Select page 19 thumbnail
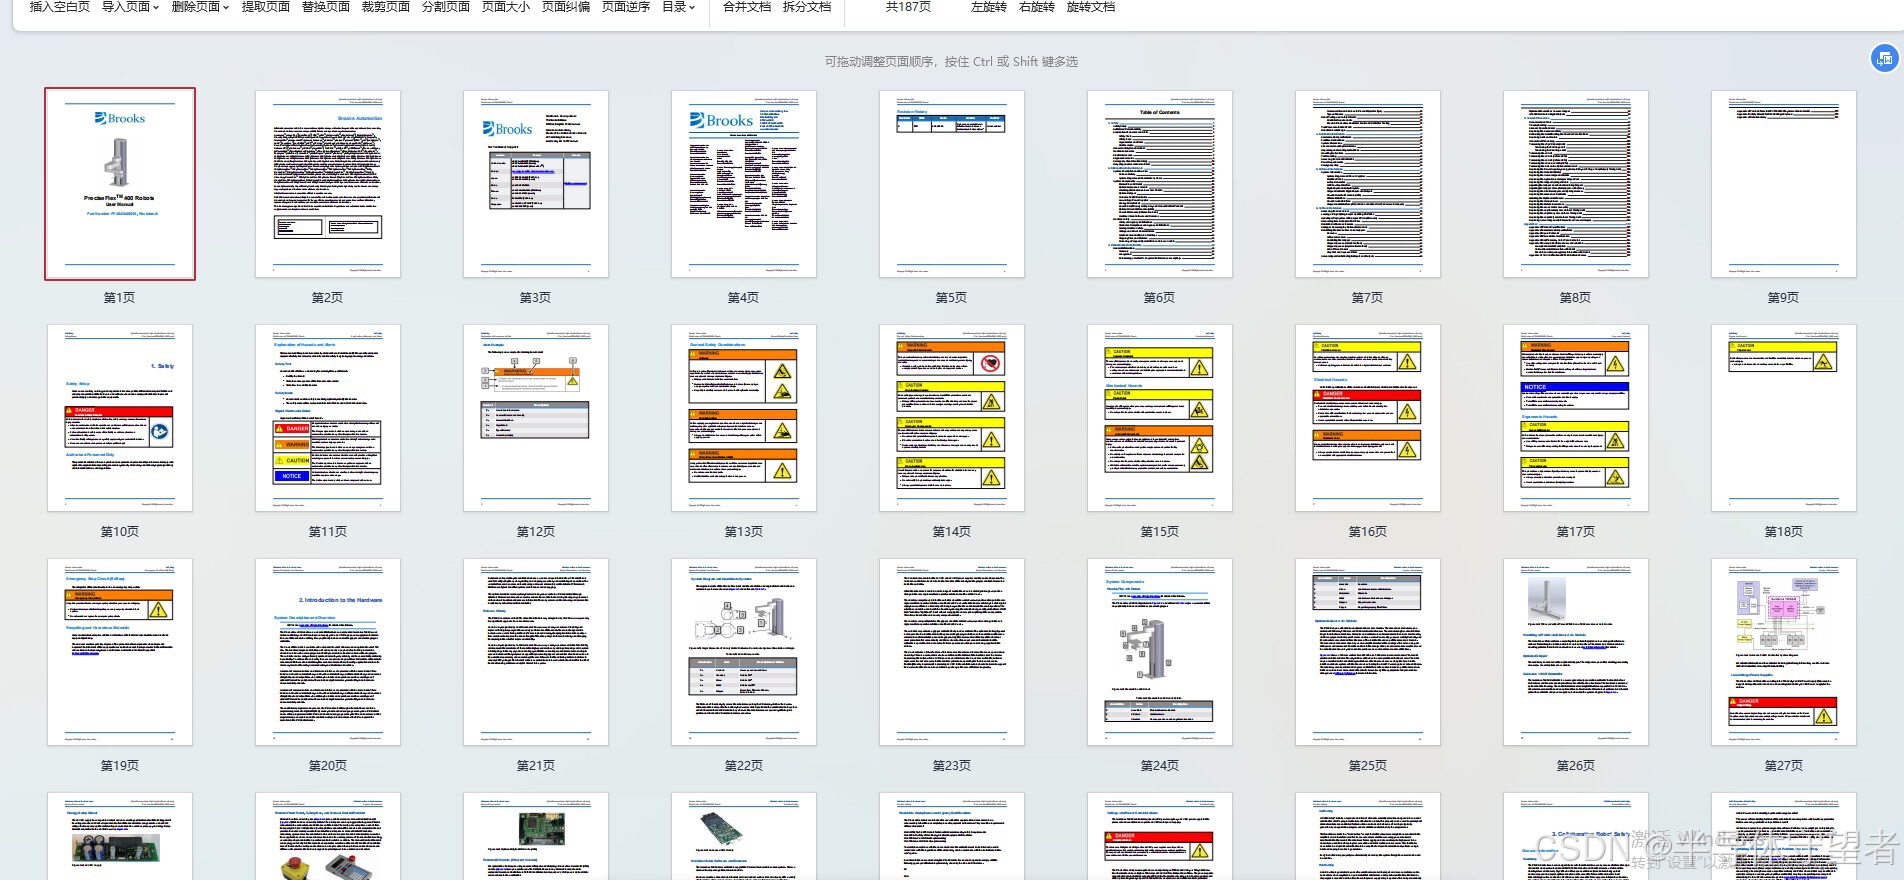This screenshot has height=880, width=1904. pyautogui.click(x=120, y=652)
